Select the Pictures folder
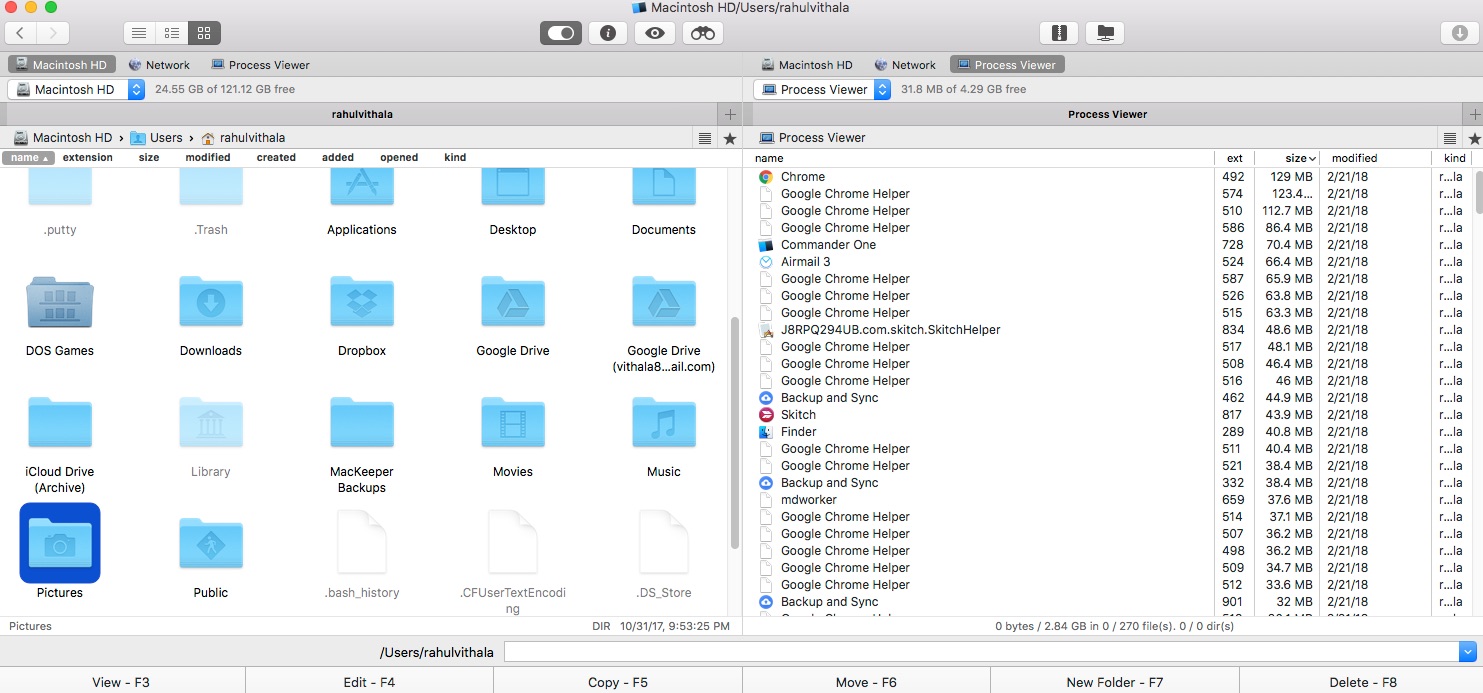This screenshot has width=1483, height=693. [x=60, y=551]
